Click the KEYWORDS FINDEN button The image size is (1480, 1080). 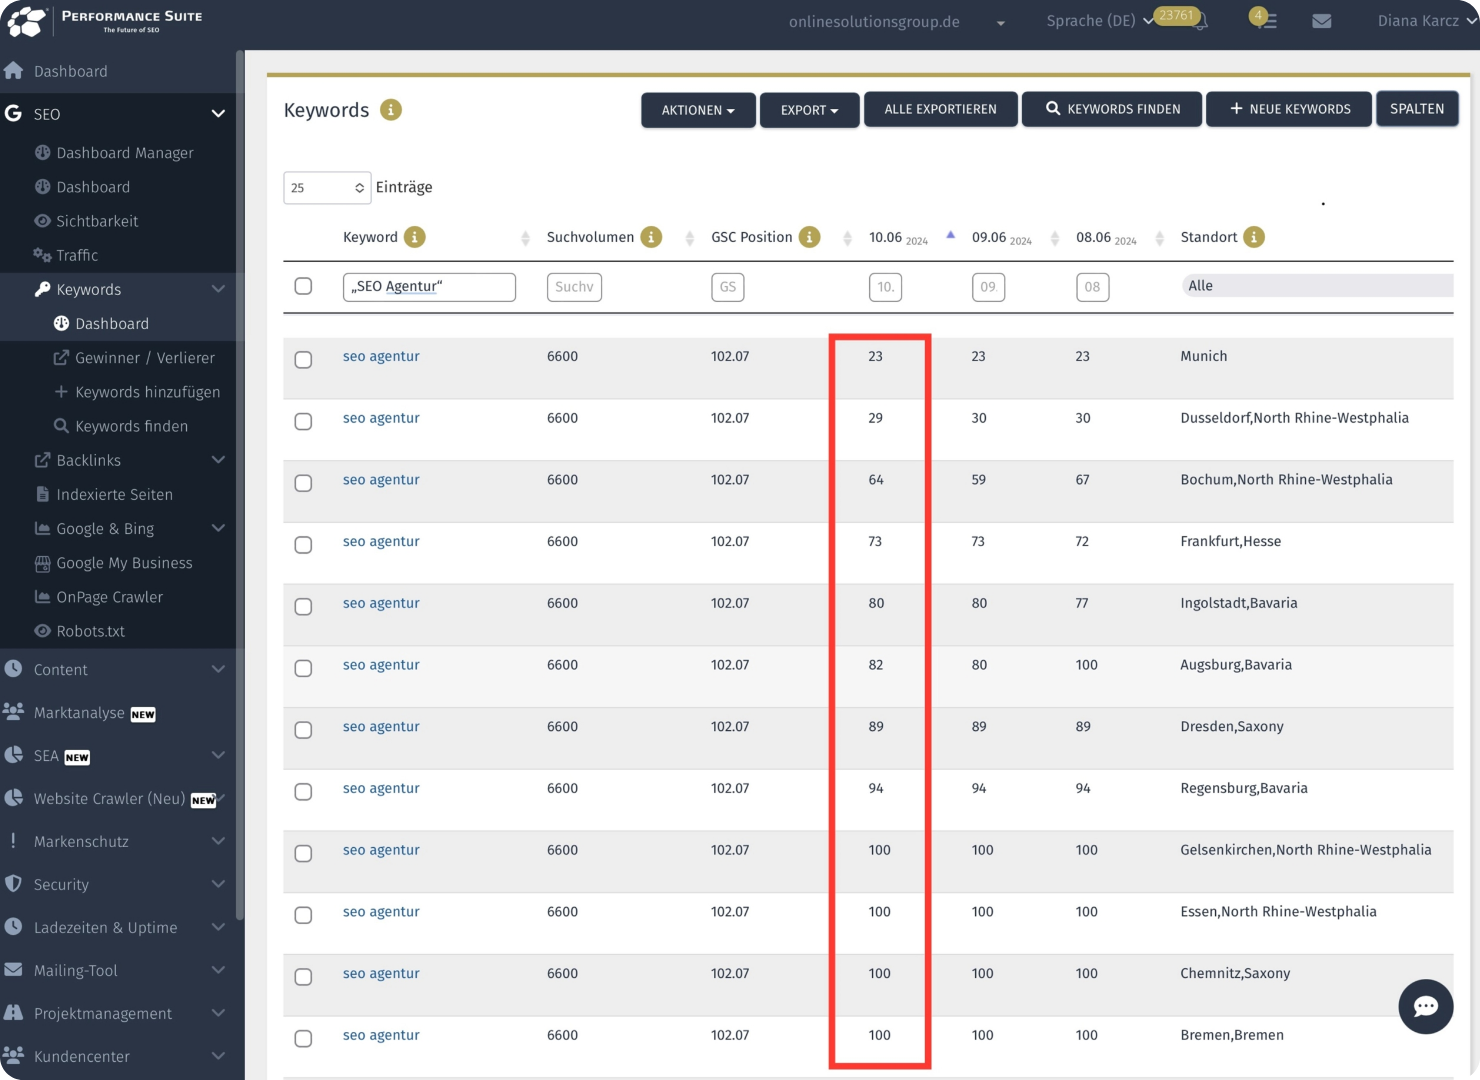(x=1112, y=109)
